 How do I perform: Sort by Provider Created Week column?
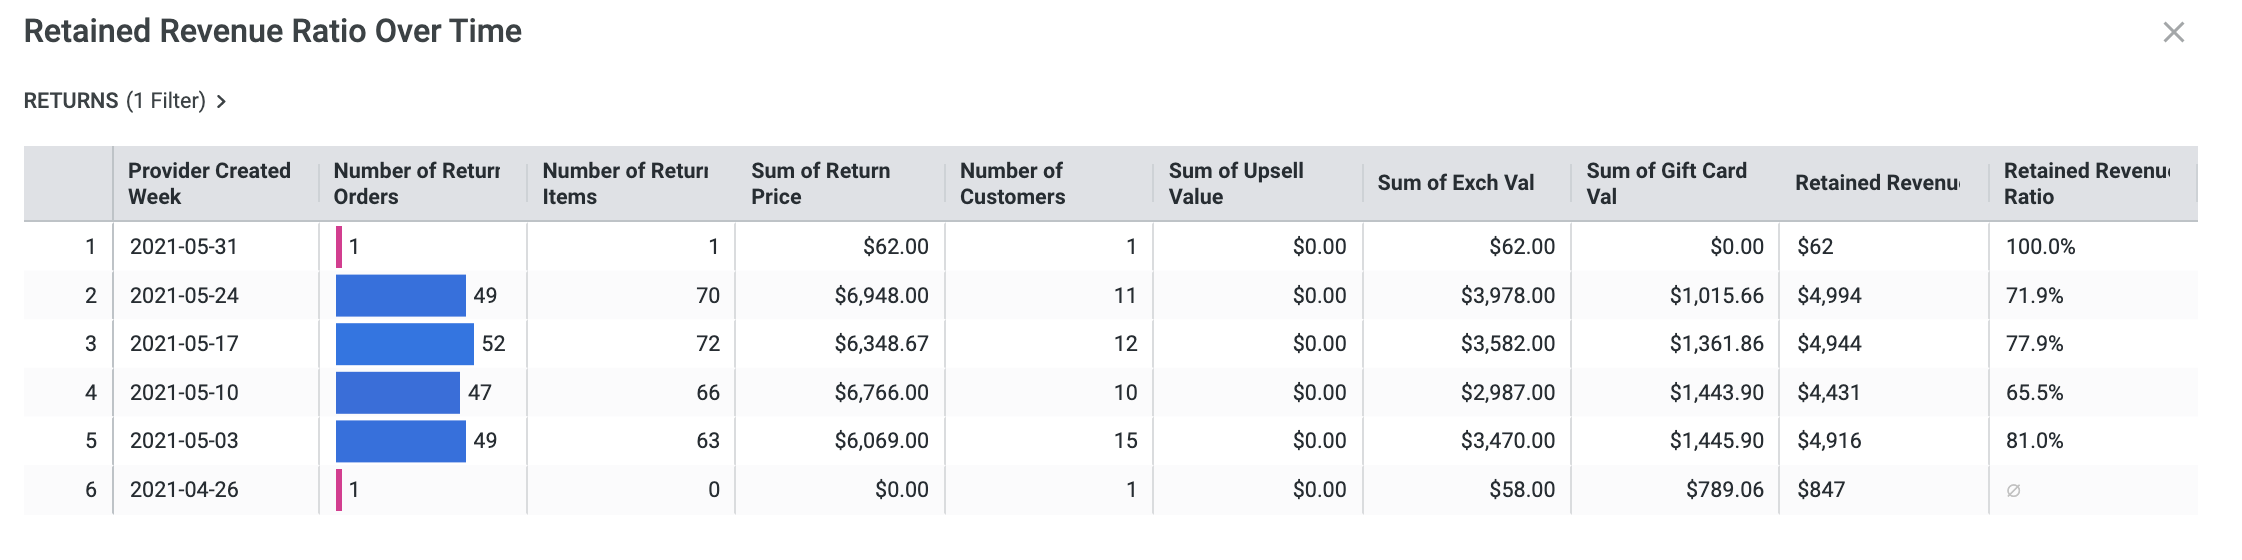click(209, 183)
